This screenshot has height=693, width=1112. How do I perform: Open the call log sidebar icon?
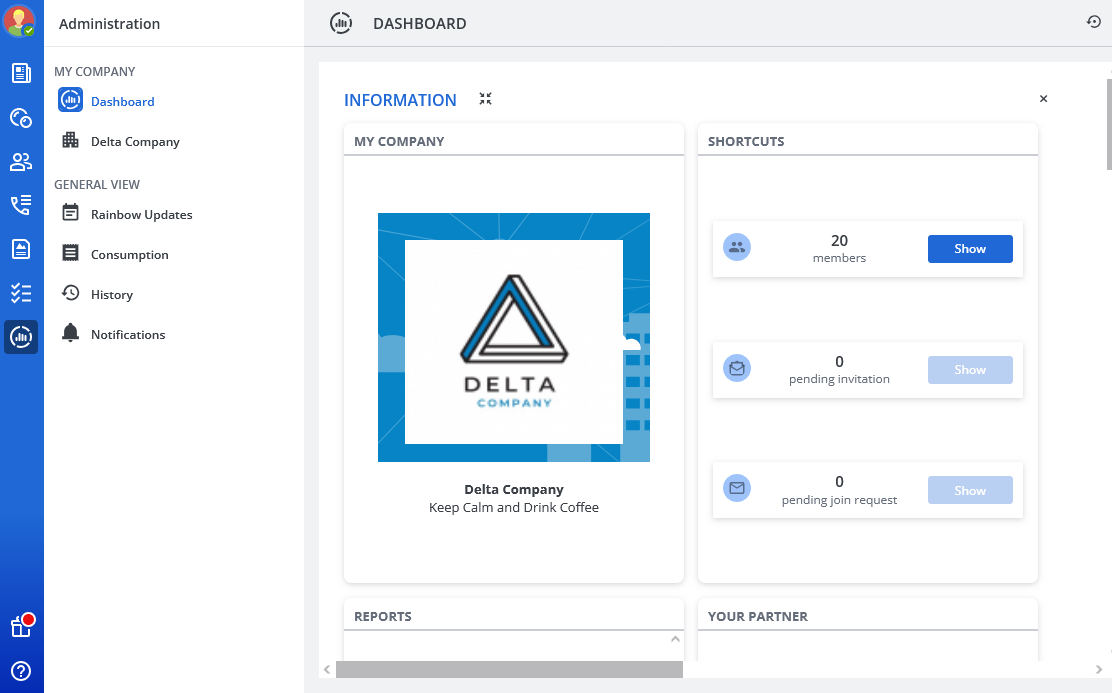click(x=21, y=206)
